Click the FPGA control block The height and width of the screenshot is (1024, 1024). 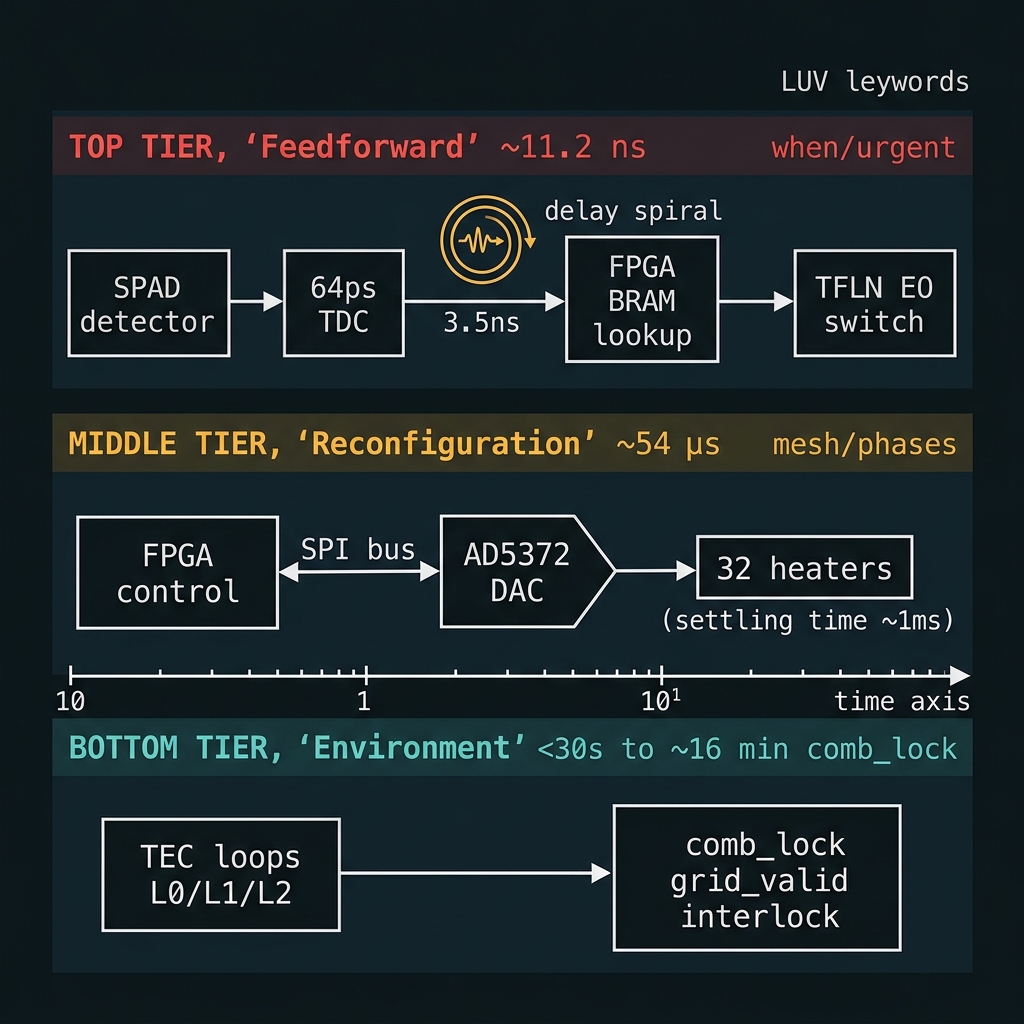[178, 573]
